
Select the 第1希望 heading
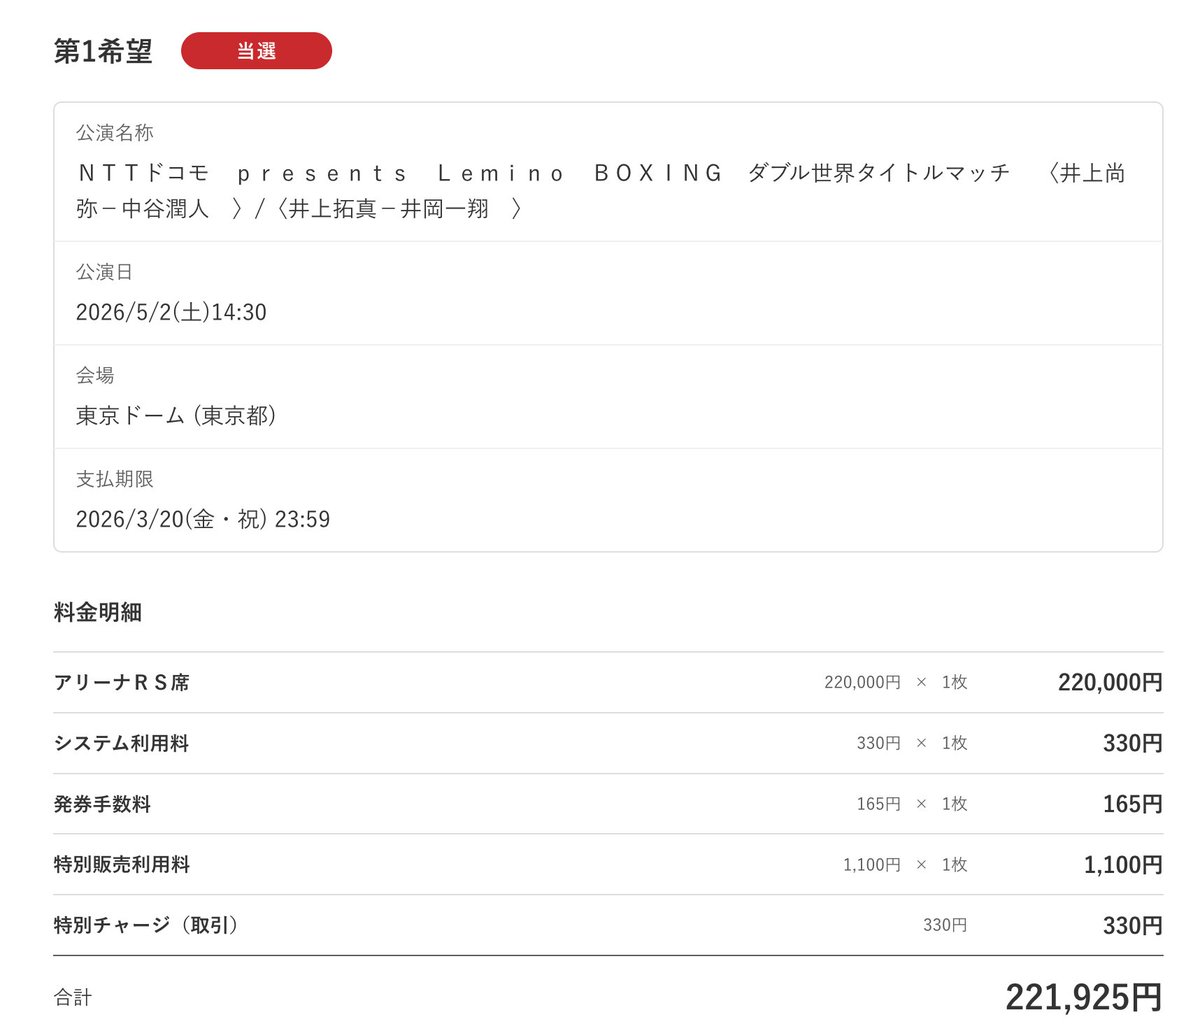103,52
